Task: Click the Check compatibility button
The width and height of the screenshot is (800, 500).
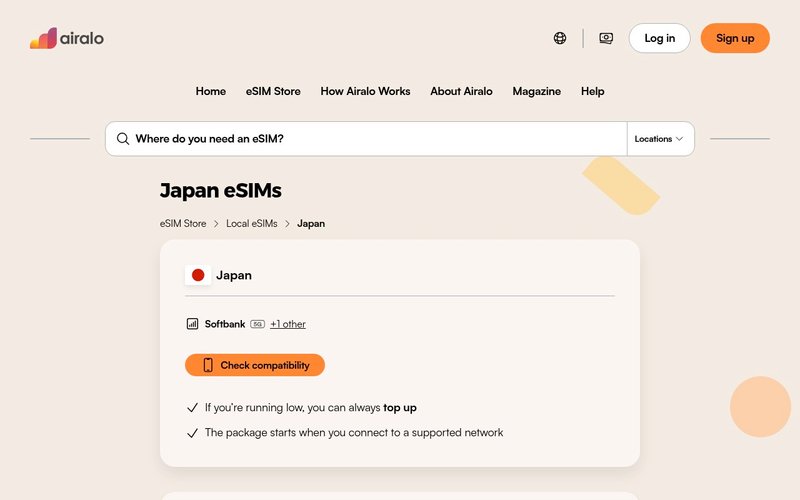Action: (255, 365)
